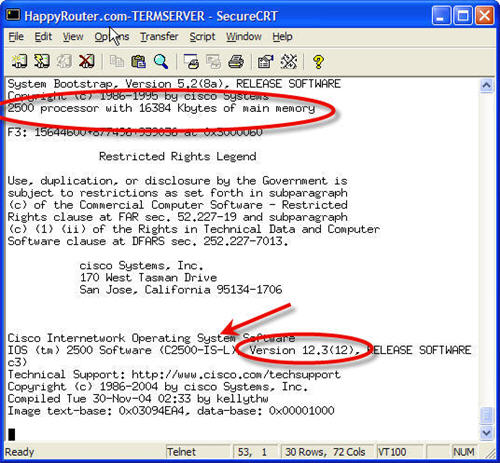Open the Transfer menu
Viewport: 500px width, 463px height.
[159, 36]
